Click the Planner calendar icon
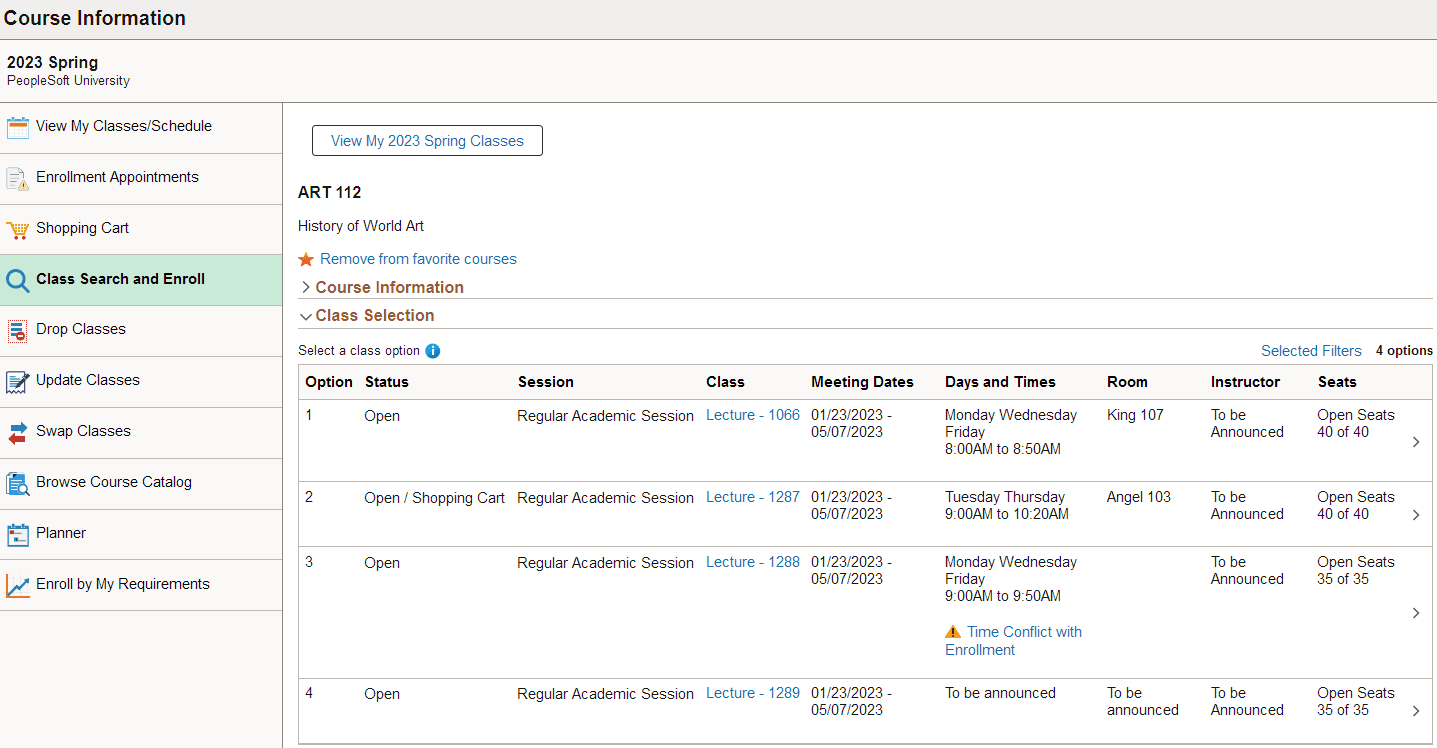This screenshot has width=1437, height=748. 18,534
